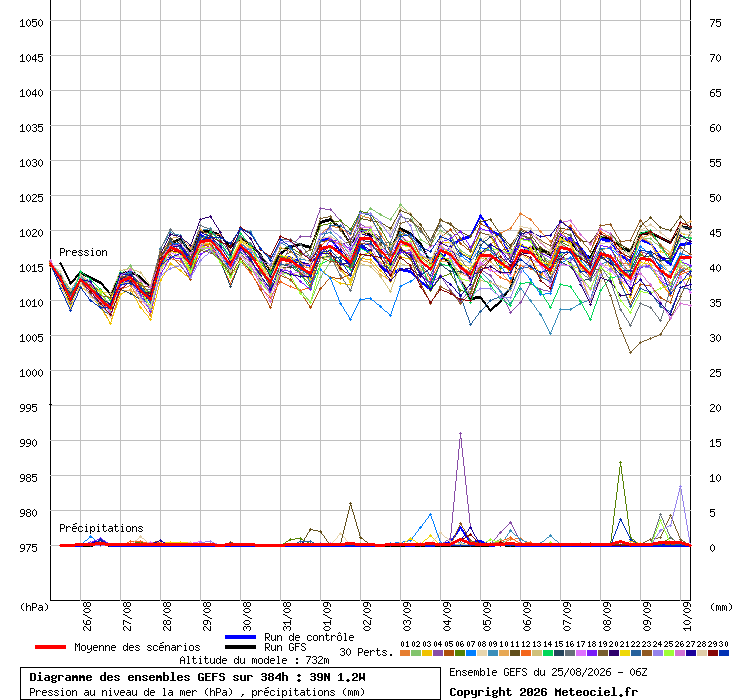This screenshot has height=700, width=740.
Task: Select the purple precipitation peak near 04/09
Action: point(460,433)
